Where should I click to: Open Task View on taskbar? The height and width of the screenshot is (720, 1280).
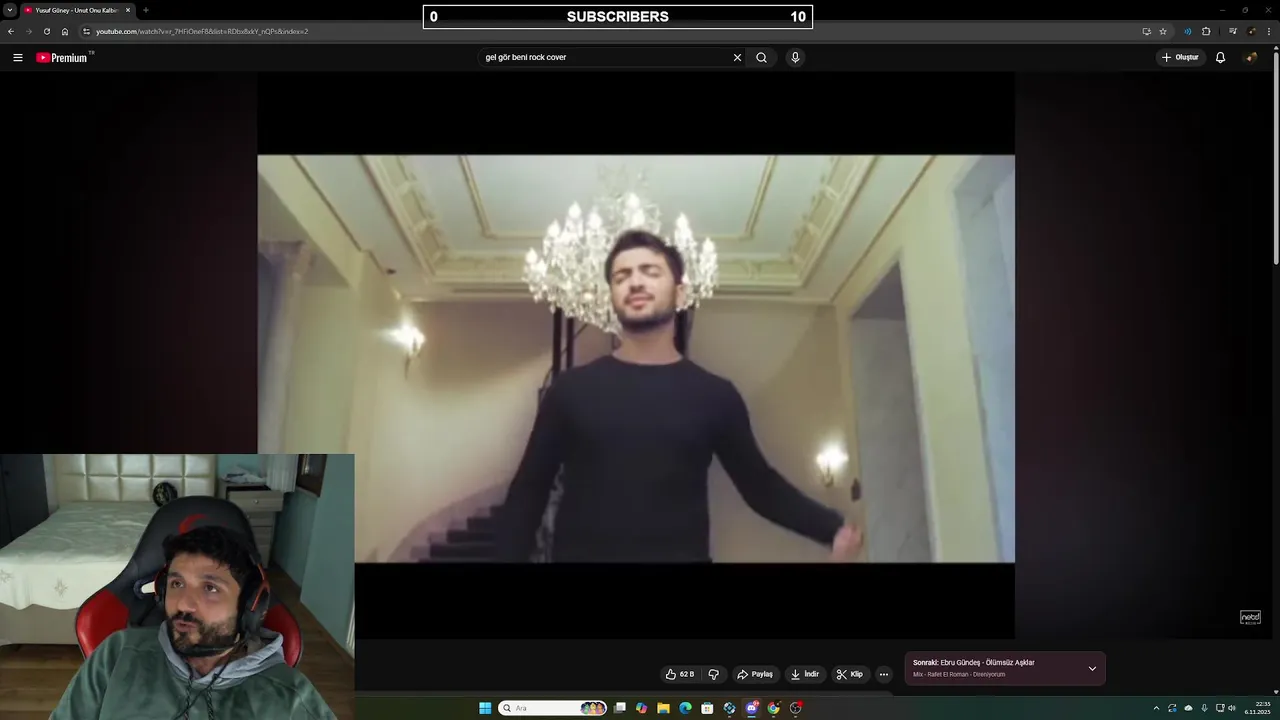click(x=620, y=708)
